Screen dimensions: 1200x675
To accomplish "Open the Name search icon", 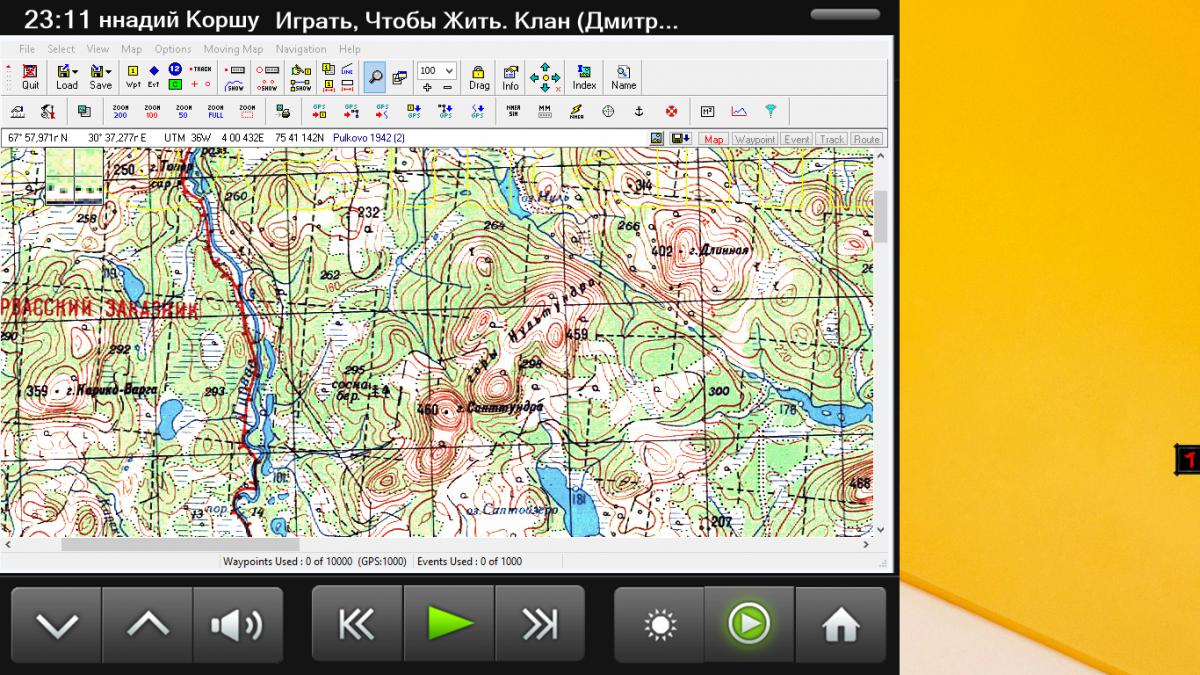I will point(623,76).
